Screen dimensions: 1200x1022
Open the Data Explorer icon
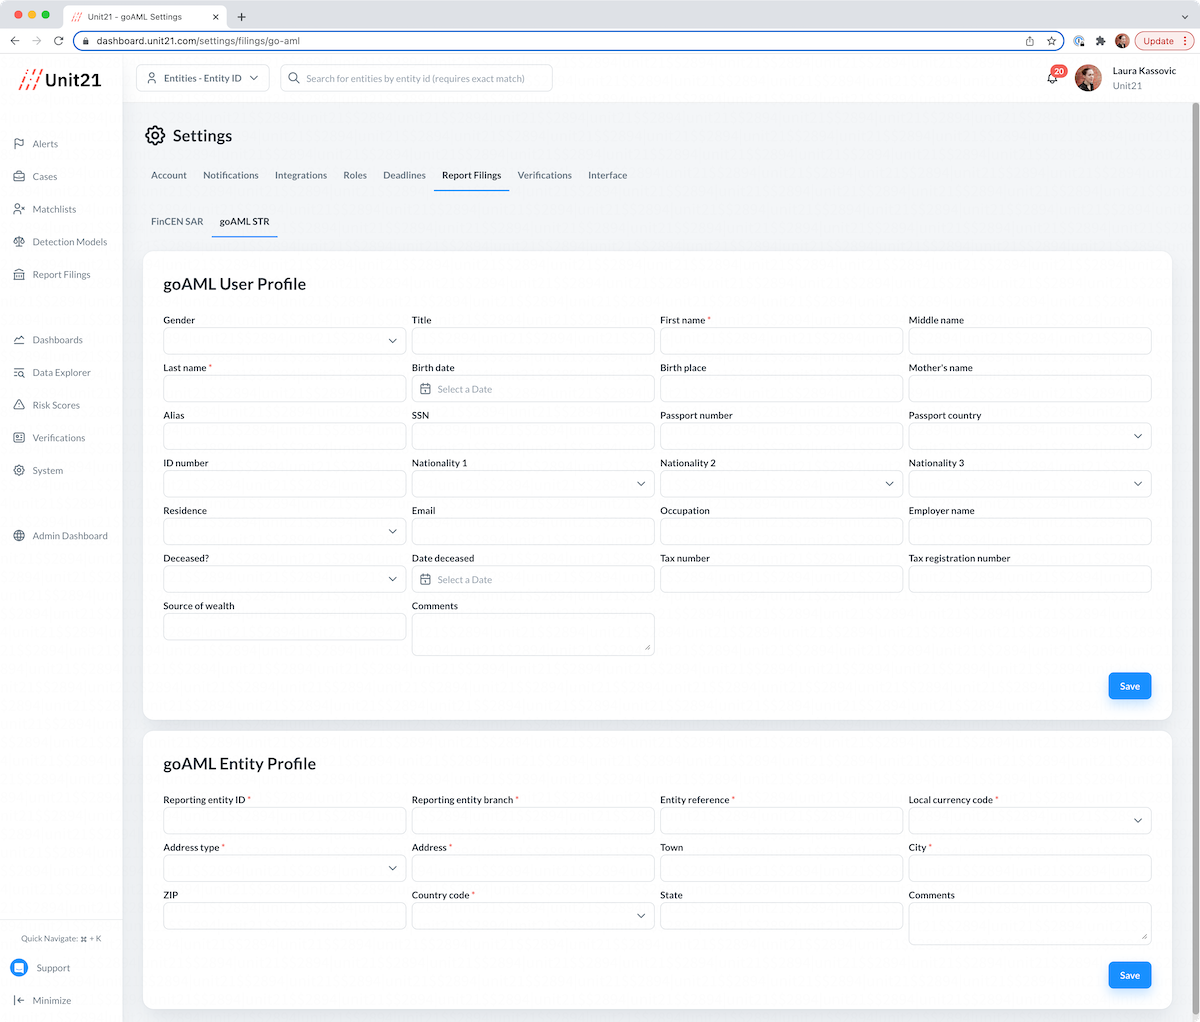19,372
